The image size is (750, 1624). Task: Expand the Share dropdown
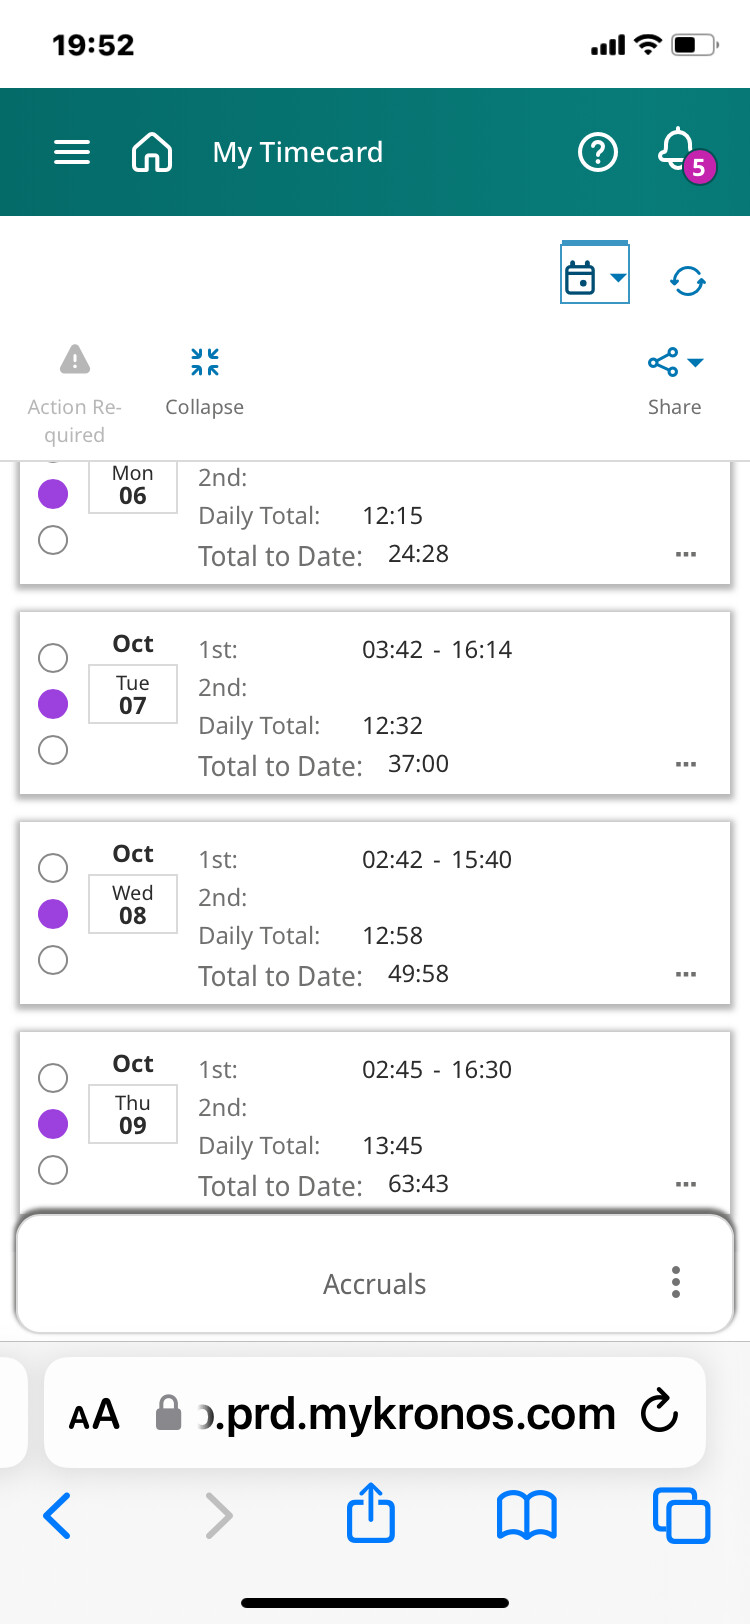click(x=675, y=362)
